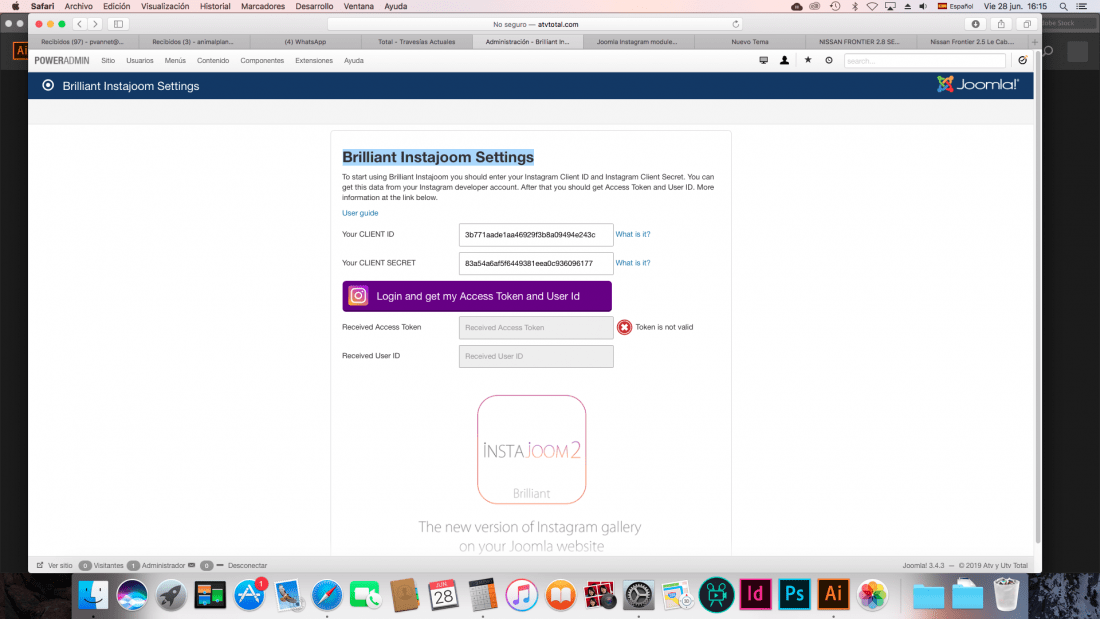Open Spotlight search in menu bar

pyautogui.click(x=1064, y=6)
